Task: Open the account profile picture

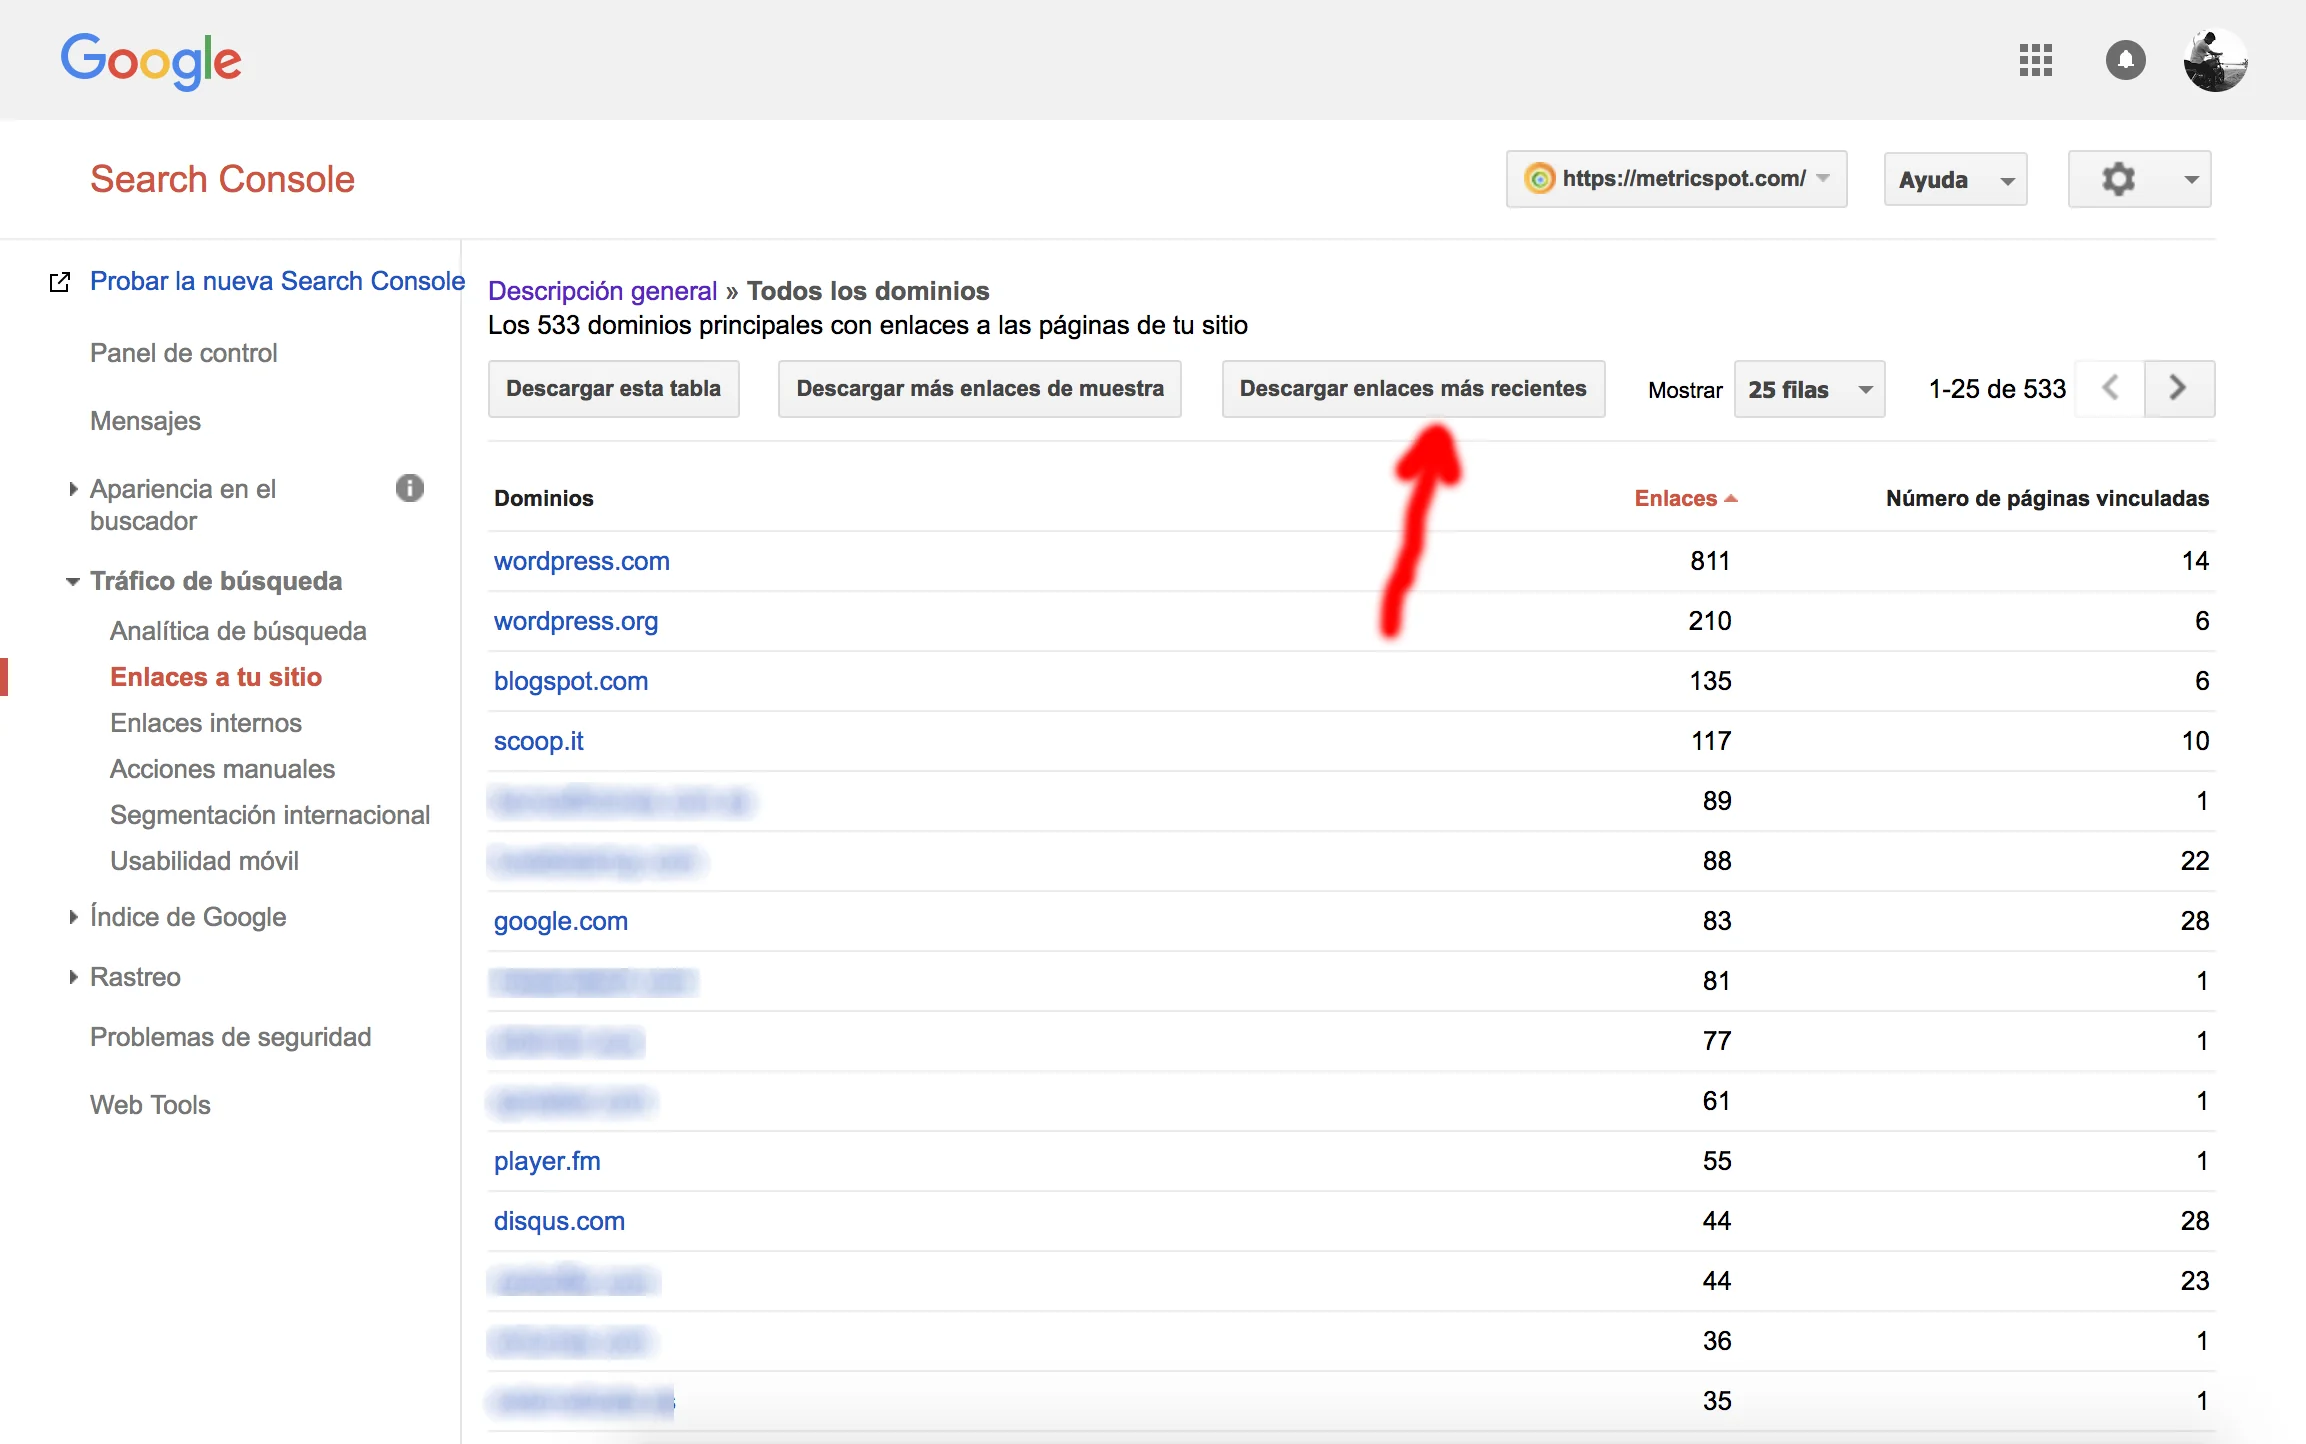Action: (2215, 60)
